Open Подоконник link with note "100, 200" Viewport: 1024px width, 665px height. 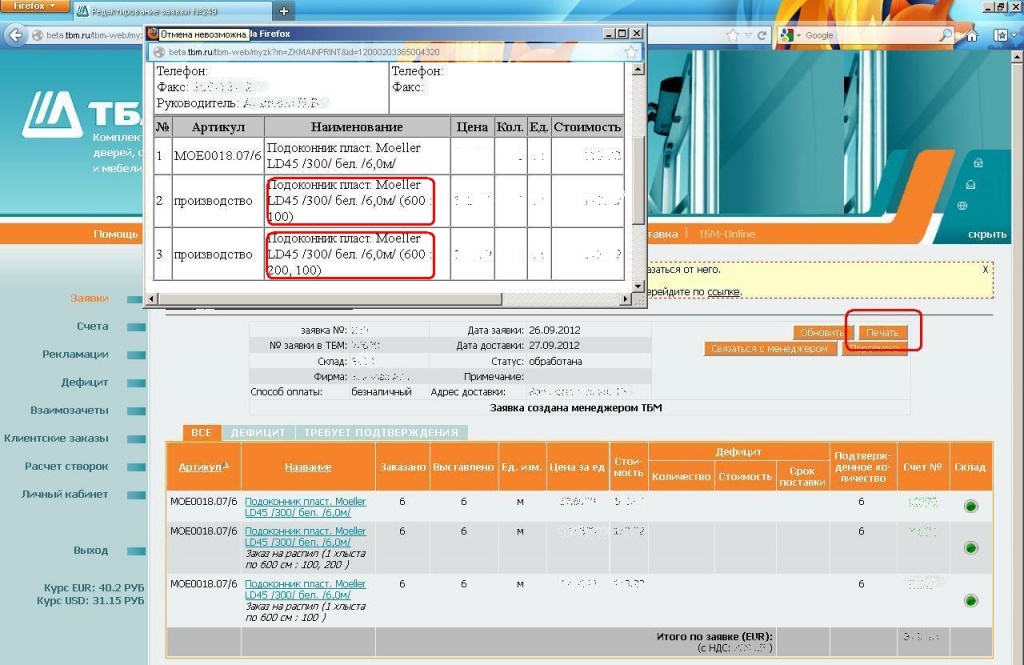coord(305,537)
